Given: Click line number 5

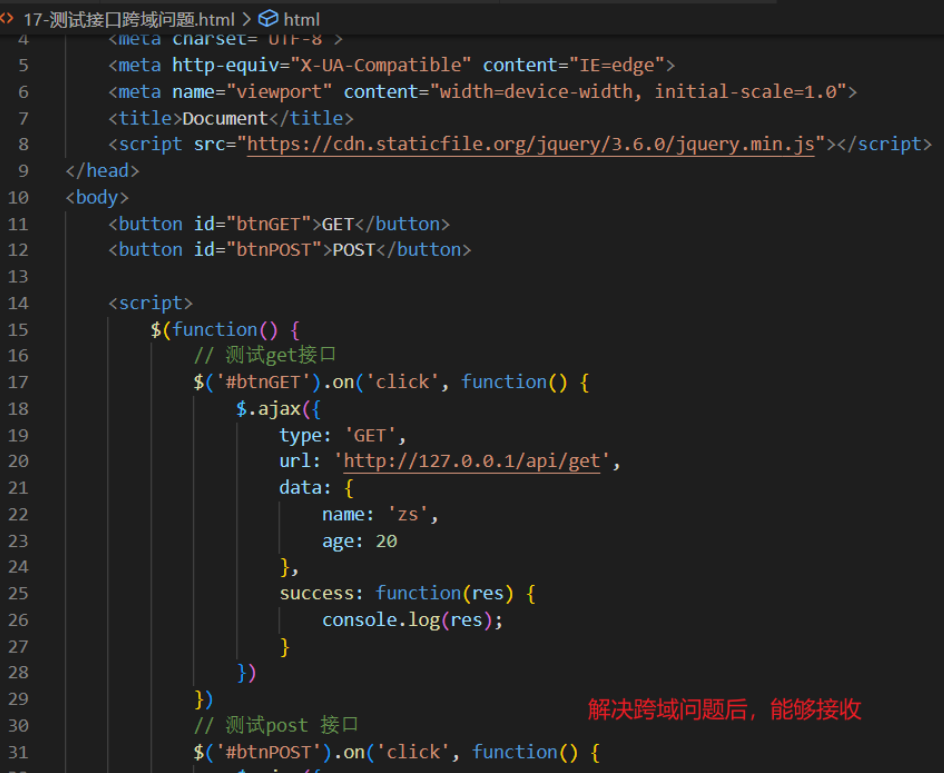Looking at the screenshot, I should pyautogui.click(x=23, y=66).
